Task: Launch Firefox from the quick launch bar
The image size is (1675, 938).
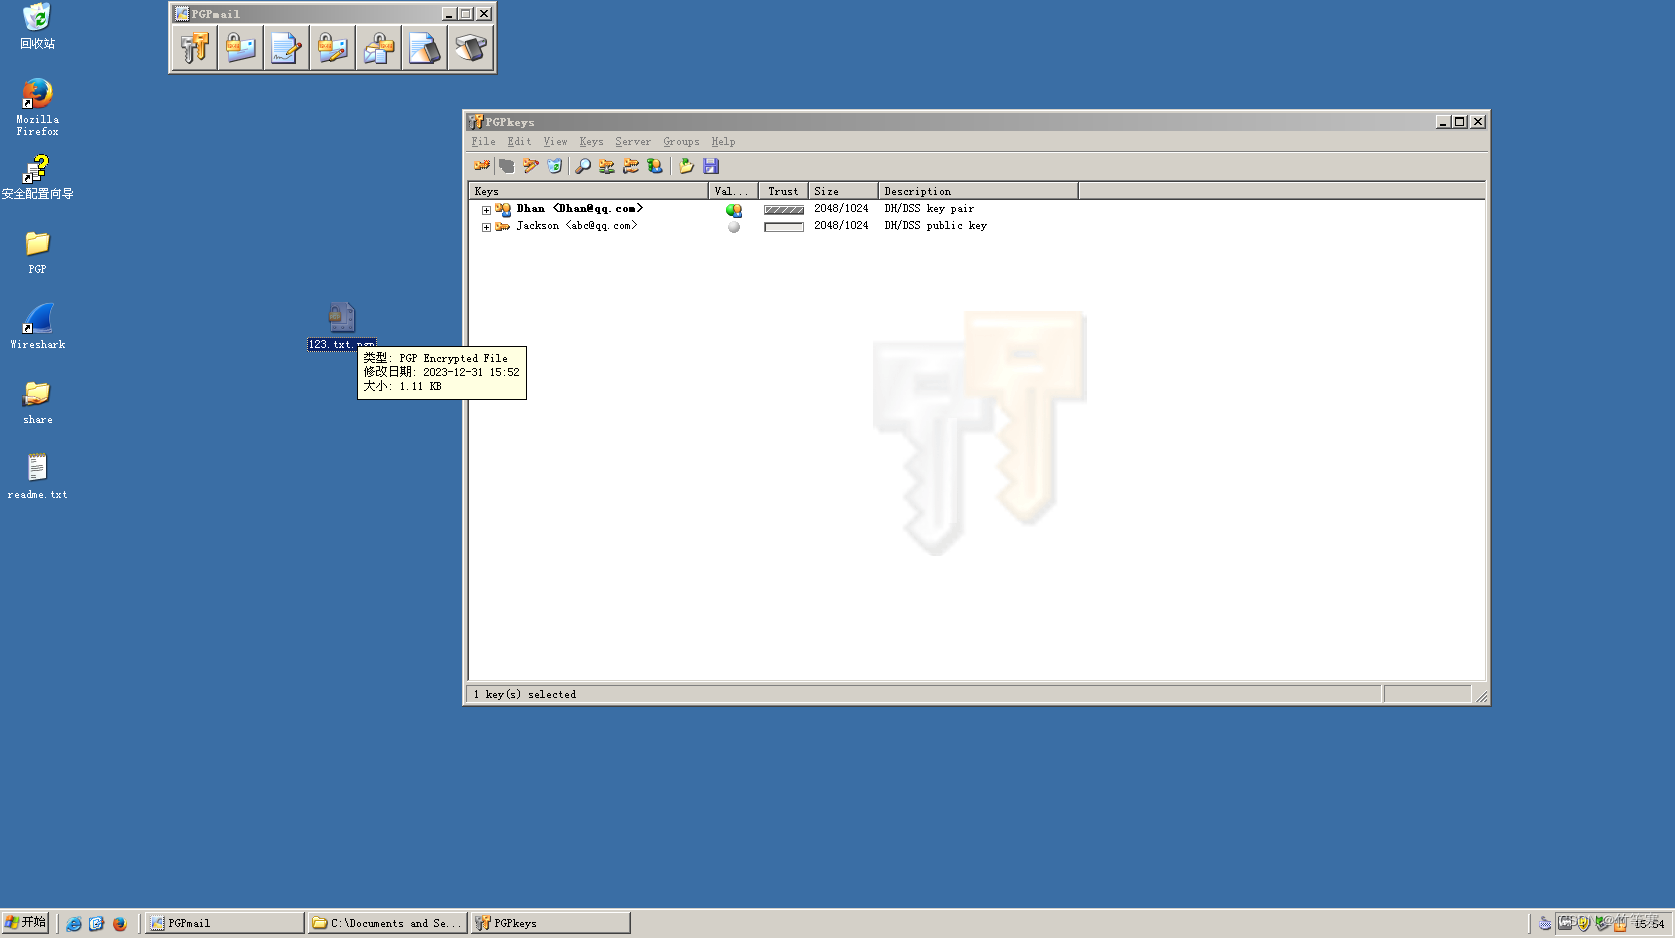Action: 119,923
